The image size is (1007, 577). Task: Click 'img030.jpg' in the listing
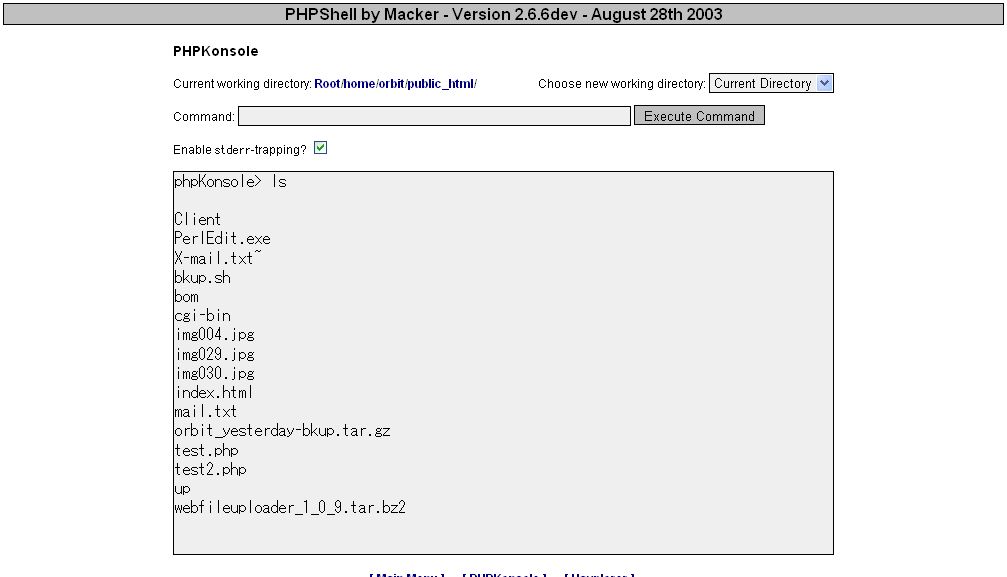(215, 373)
